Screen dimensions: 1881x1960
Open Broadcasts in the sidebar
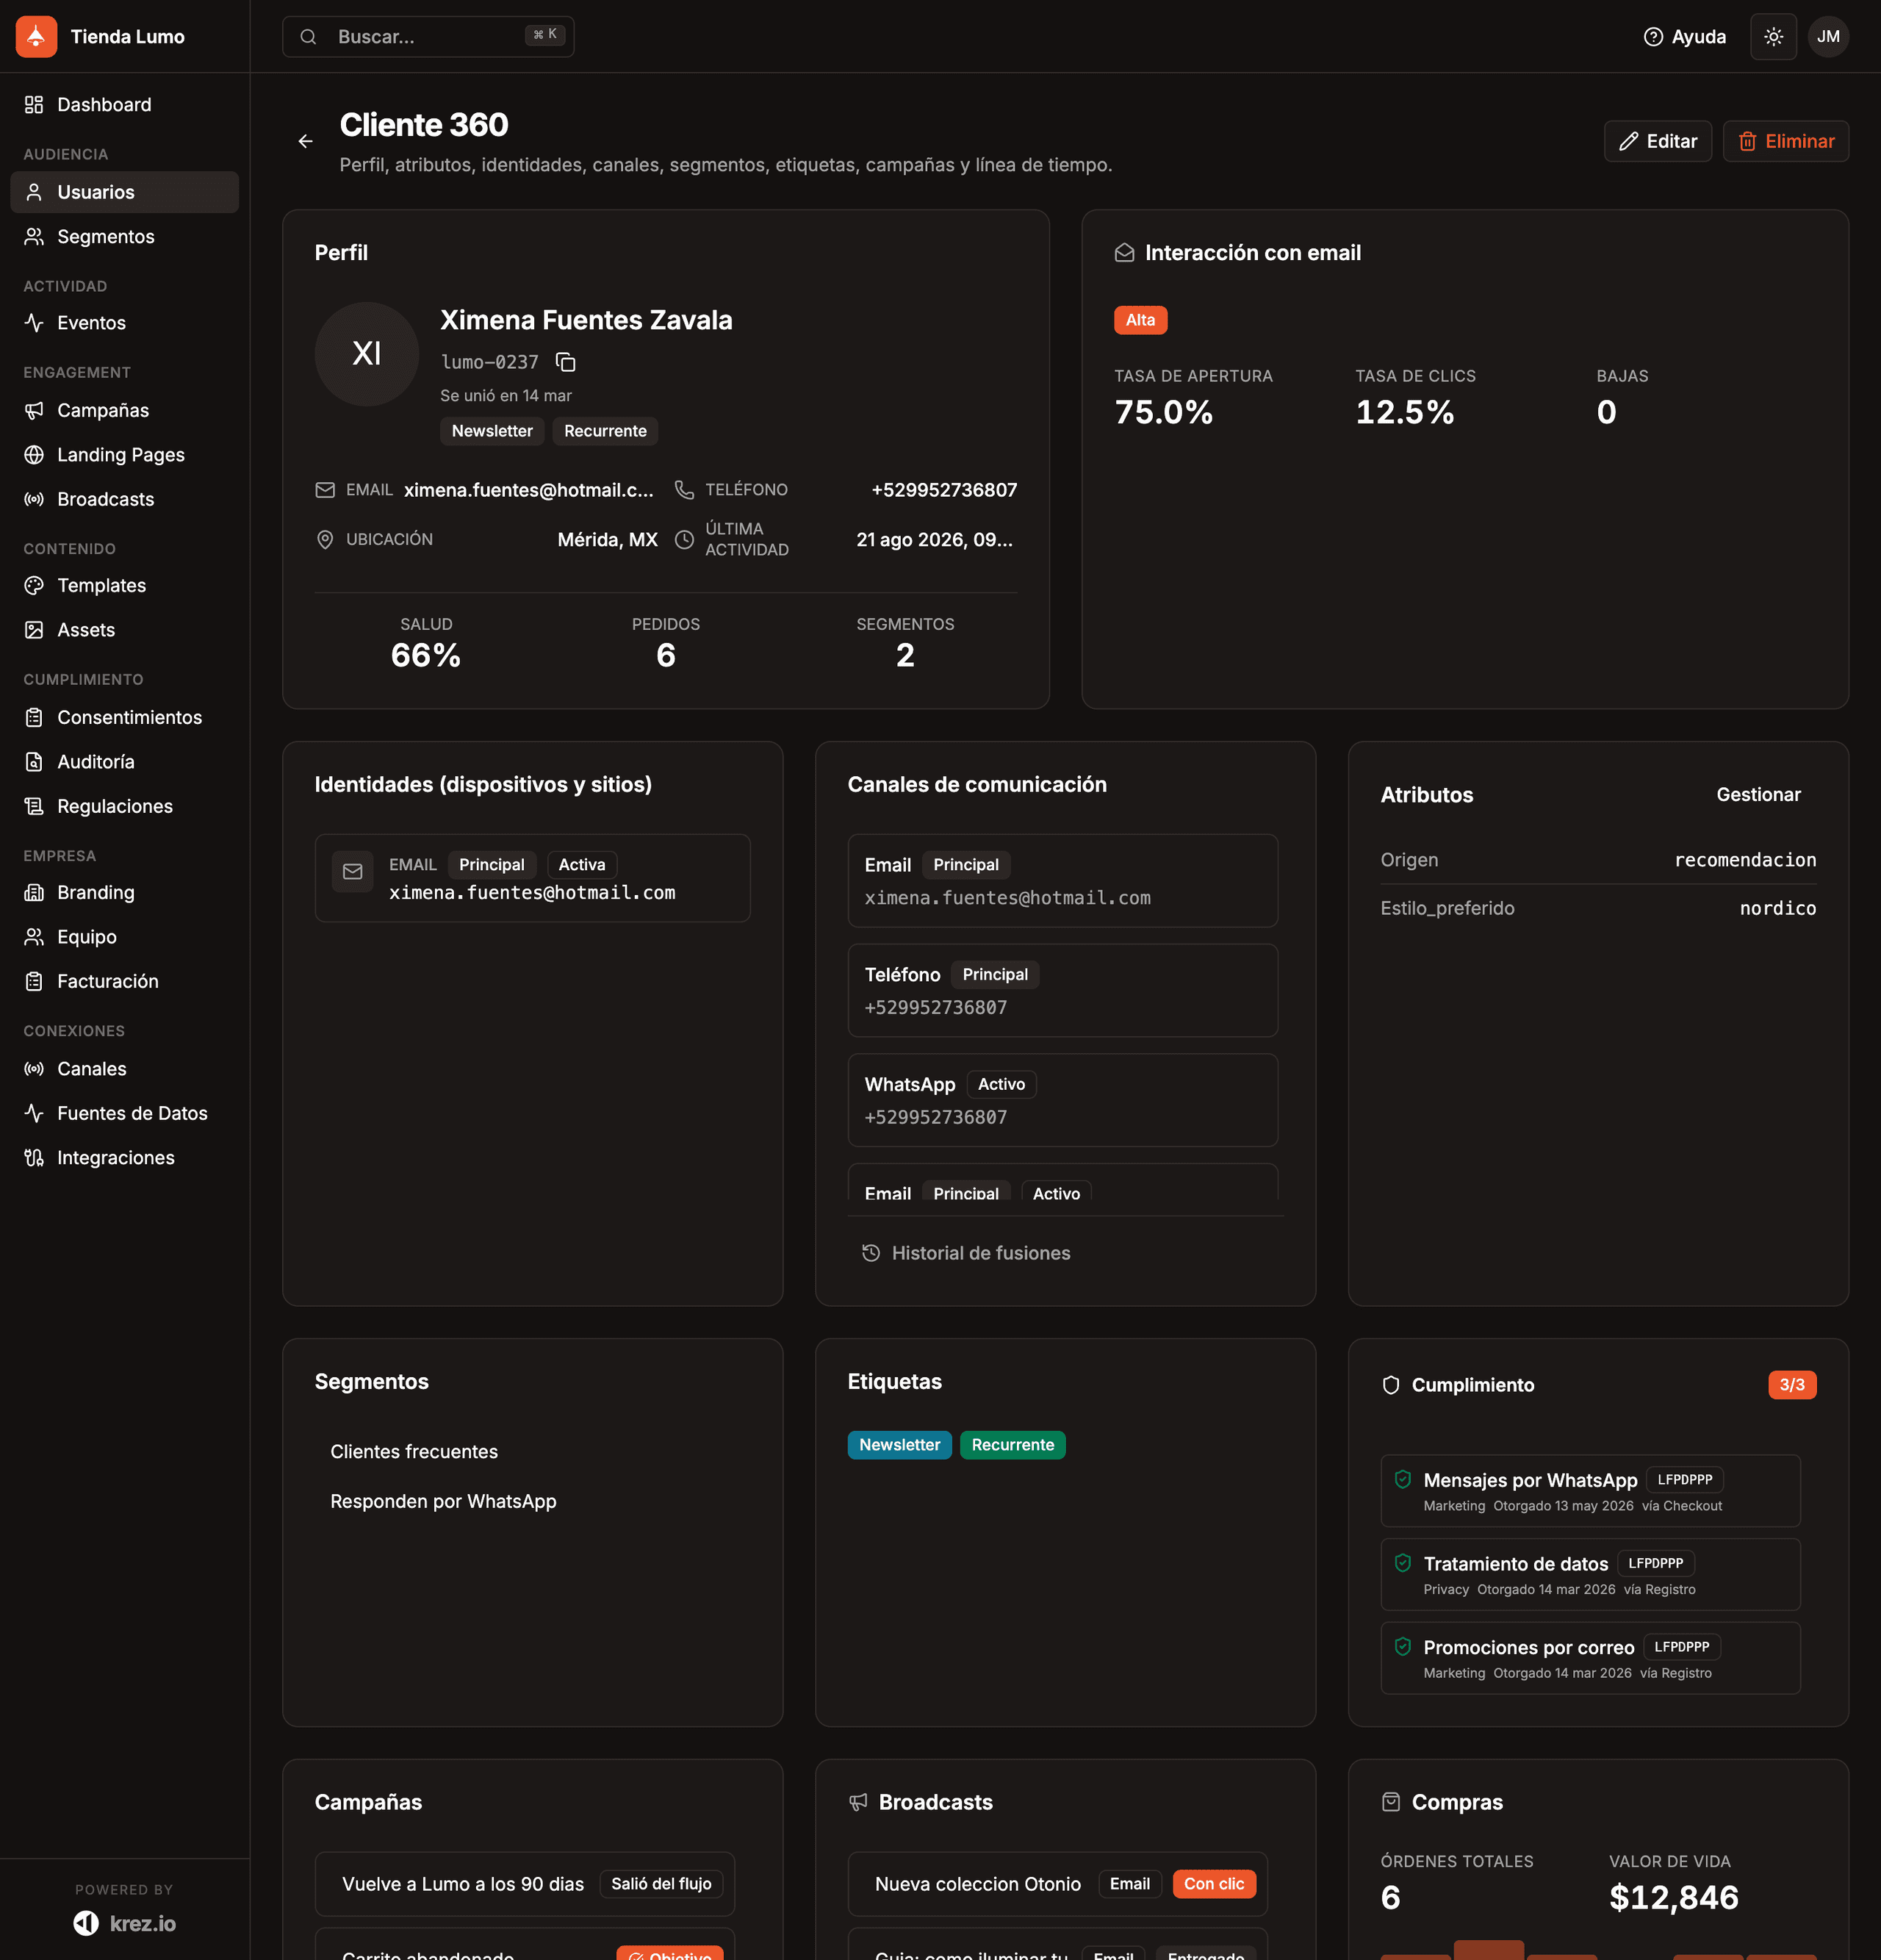coord(124,499)
